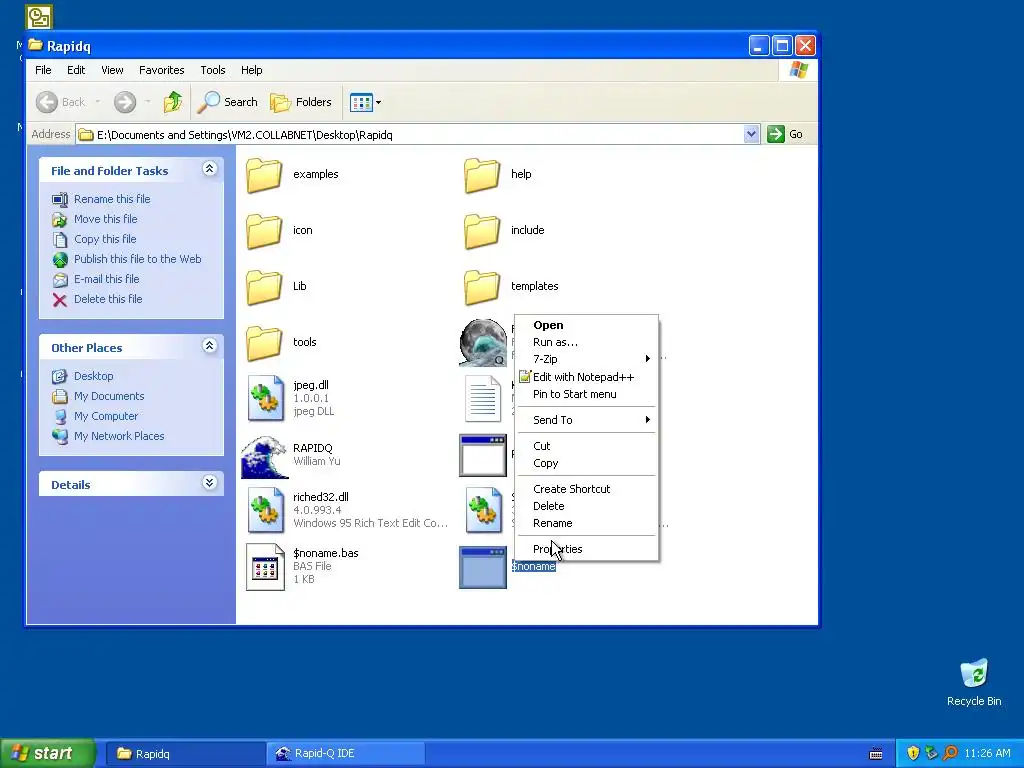The image size is (1024, 768).
Task: Open the File menu
Action: pos(43,70)
